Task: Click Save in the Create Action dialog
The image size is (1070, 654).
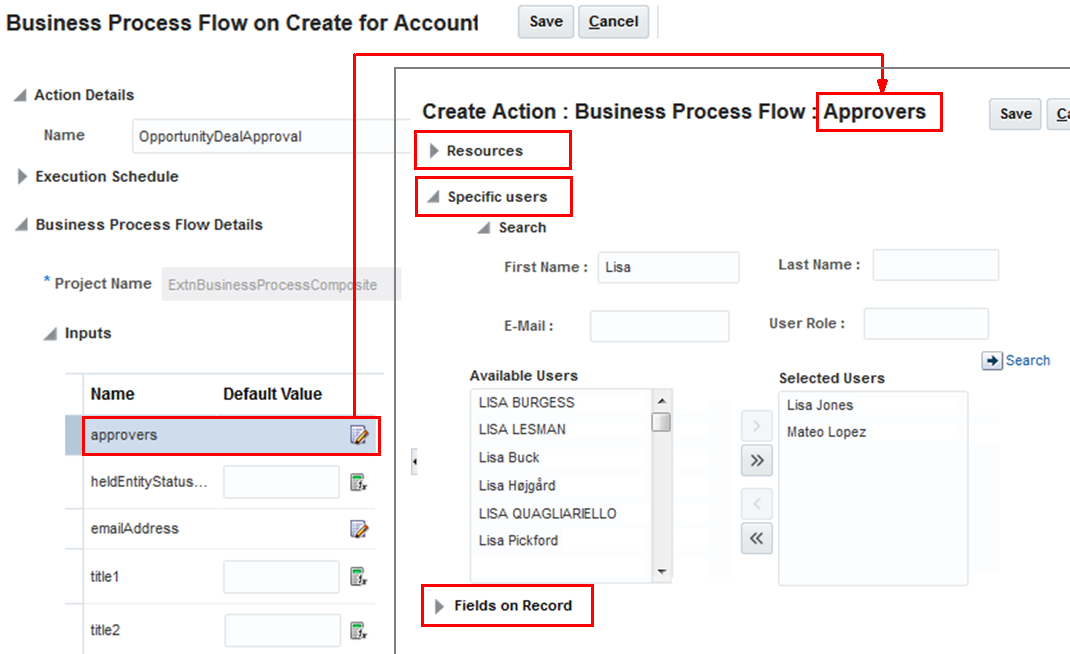Action: [x=1014, y=114]
